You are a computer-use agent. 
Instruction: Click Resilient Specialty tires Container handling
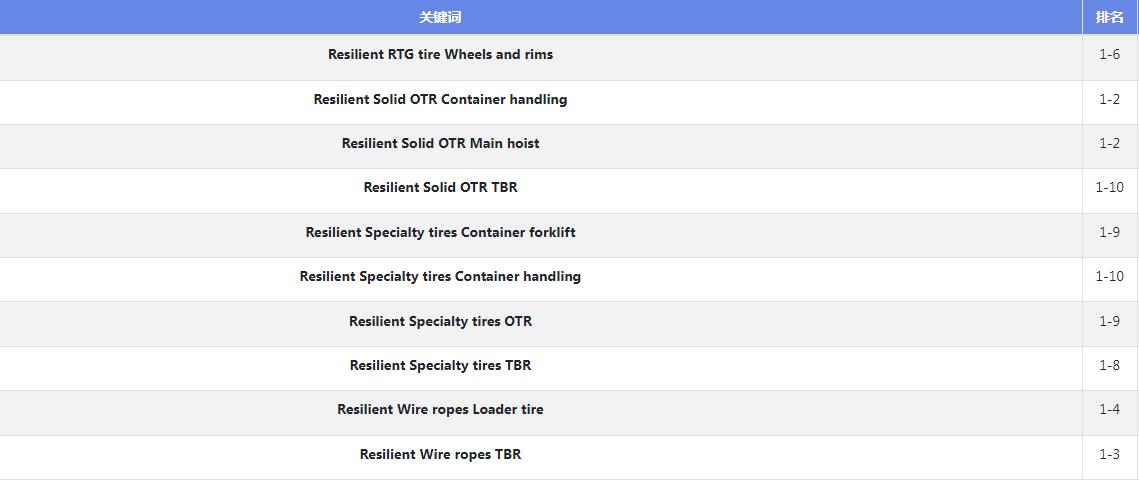click(x=440, y=277)
